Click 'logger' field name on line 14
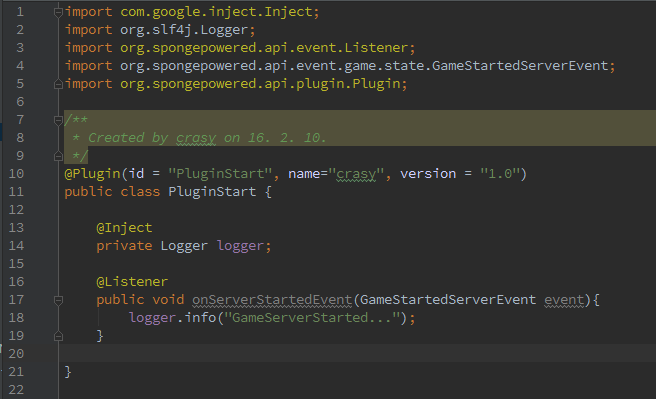Viewport: 656px width, 399px height. tap(240, 246)
